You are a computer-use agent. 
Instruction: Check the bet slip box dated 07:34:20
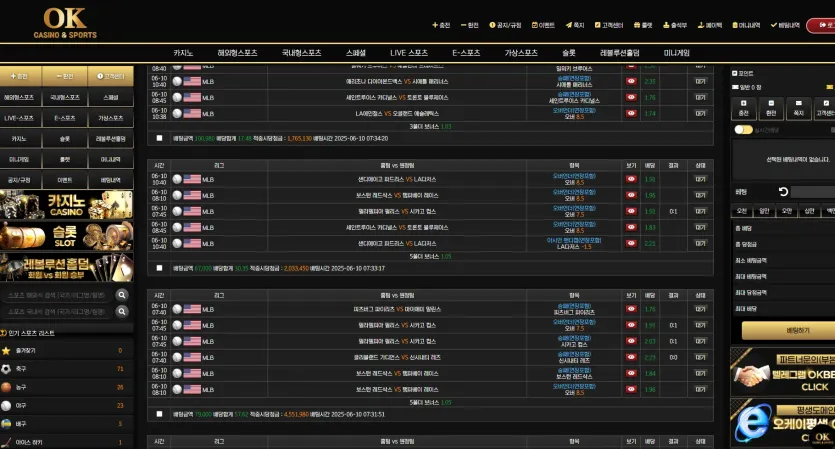point(159,138)
